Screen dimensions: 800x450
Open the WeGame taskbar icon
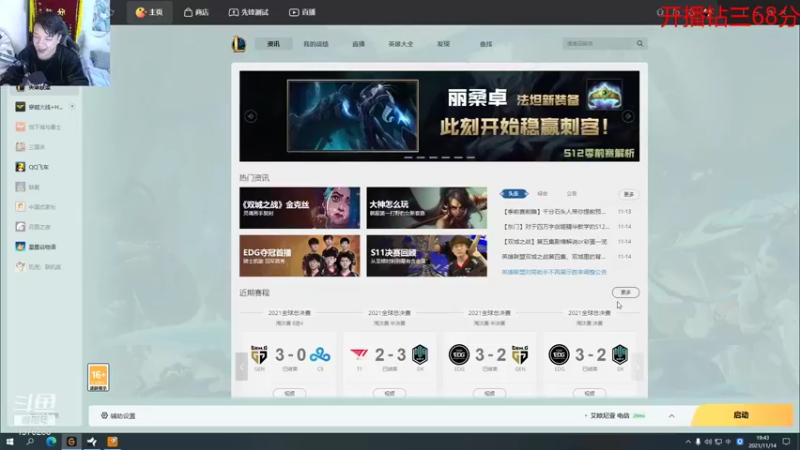(x=71, y=441)
